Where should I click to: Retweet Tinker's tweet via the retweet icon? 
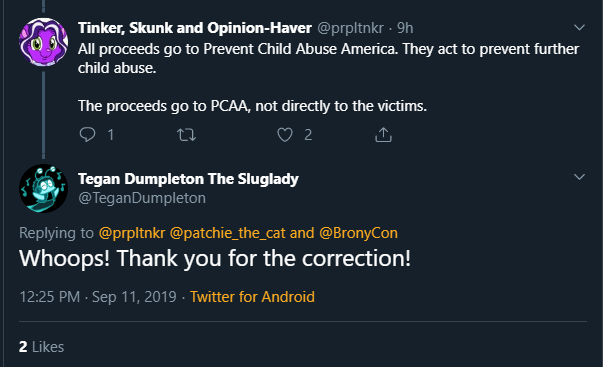187,135
